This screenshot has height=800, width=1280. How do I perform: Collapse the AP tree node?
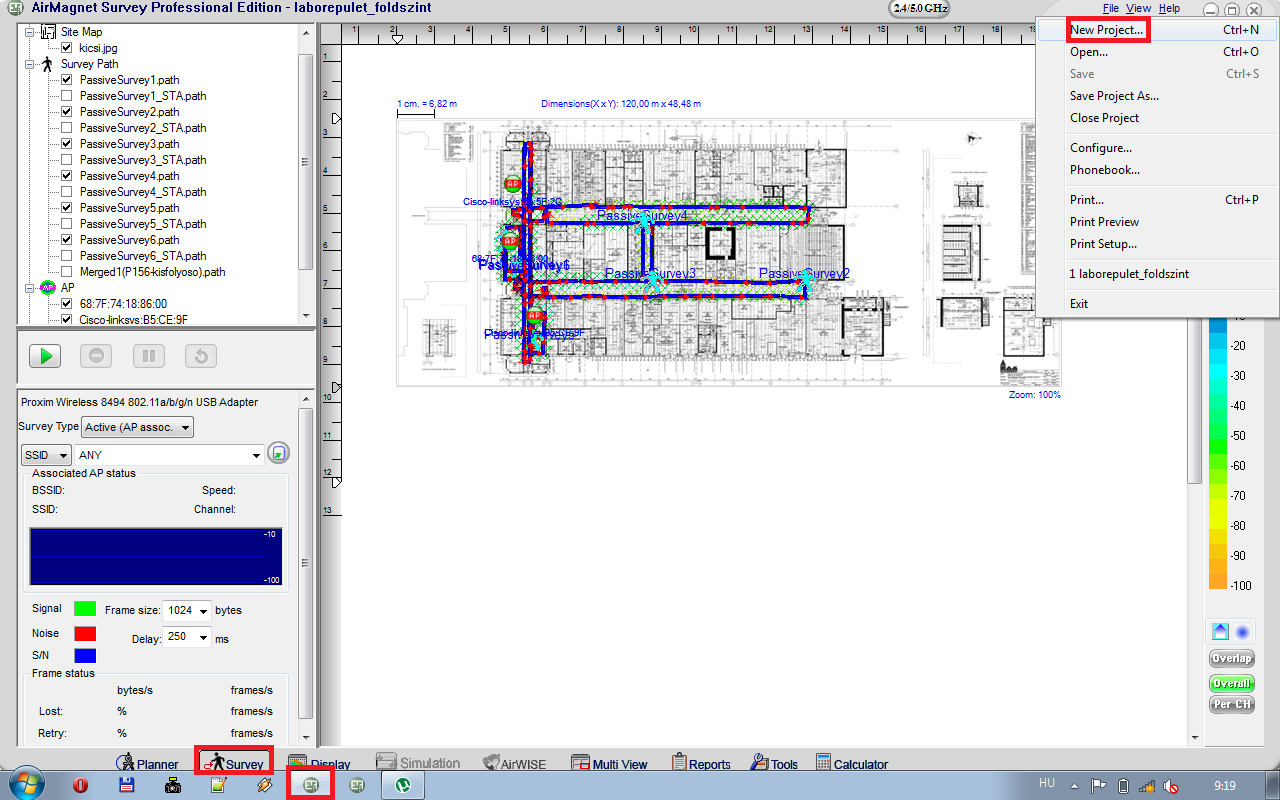click(29, 288)
